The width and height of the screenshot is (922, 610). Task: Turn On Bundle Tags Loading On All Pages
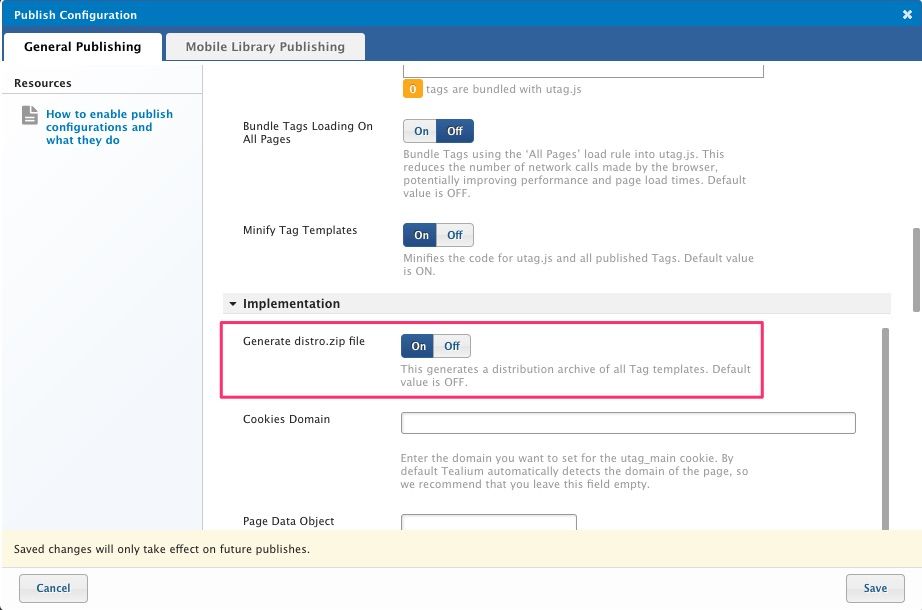pyautogui.click(x=421, y=131)
